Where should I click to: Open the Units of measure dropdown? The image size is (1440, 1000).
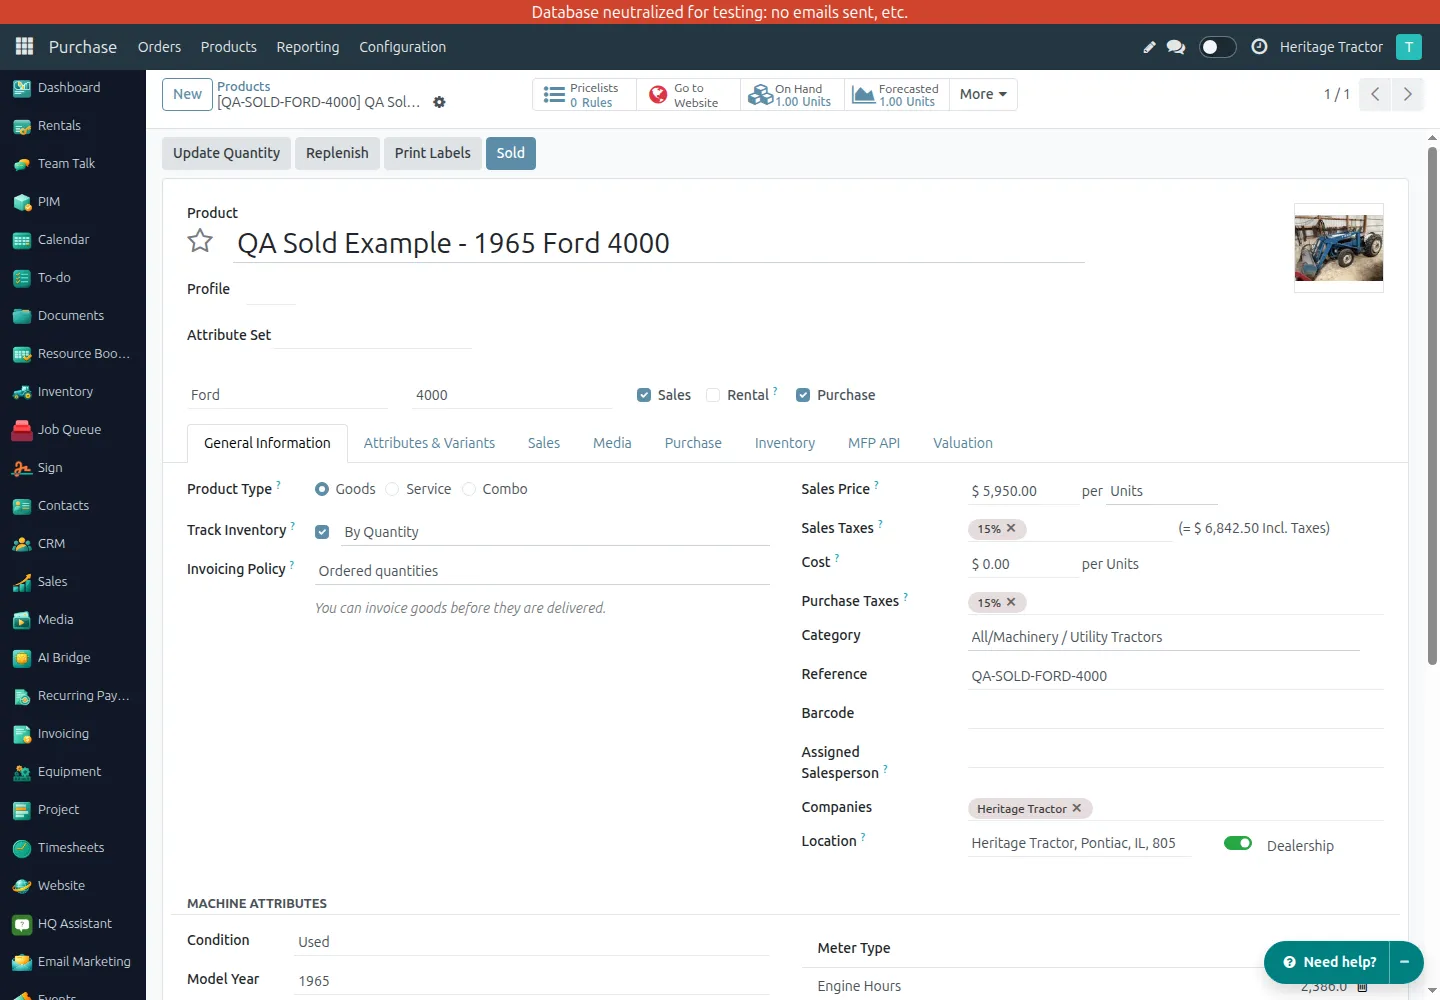point(1162,491)
